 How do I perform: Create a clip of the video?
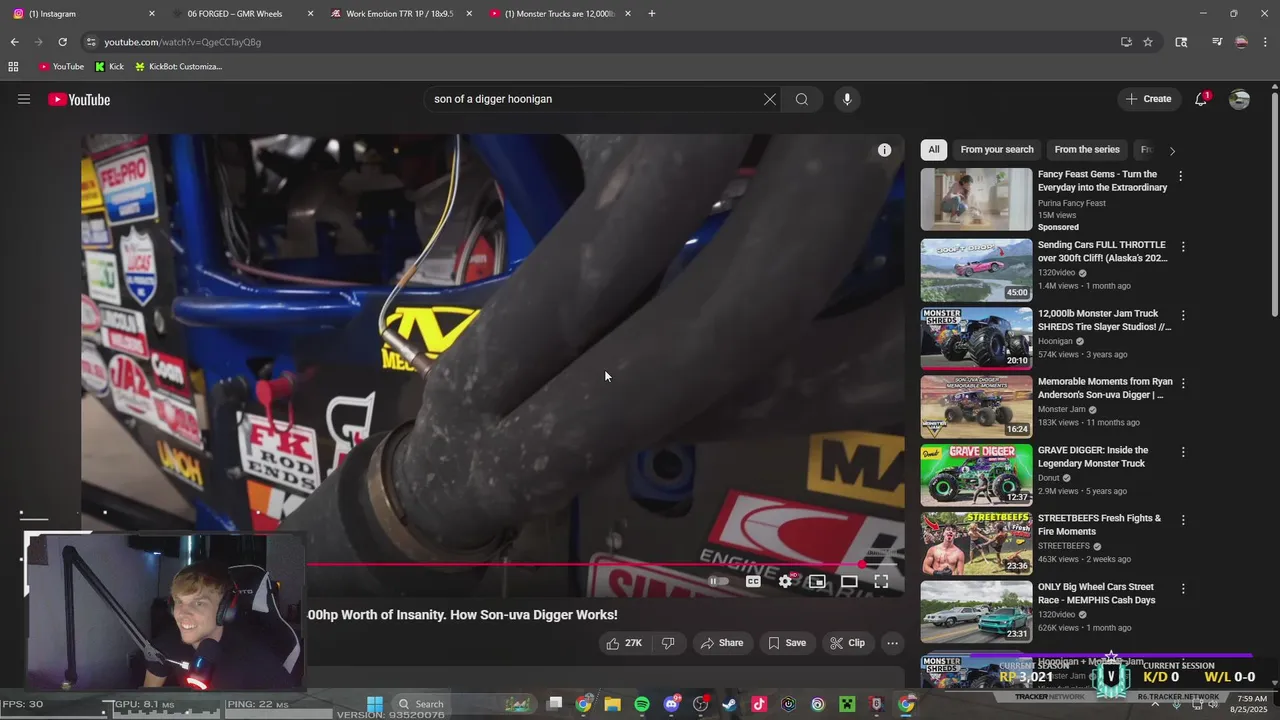847,643
